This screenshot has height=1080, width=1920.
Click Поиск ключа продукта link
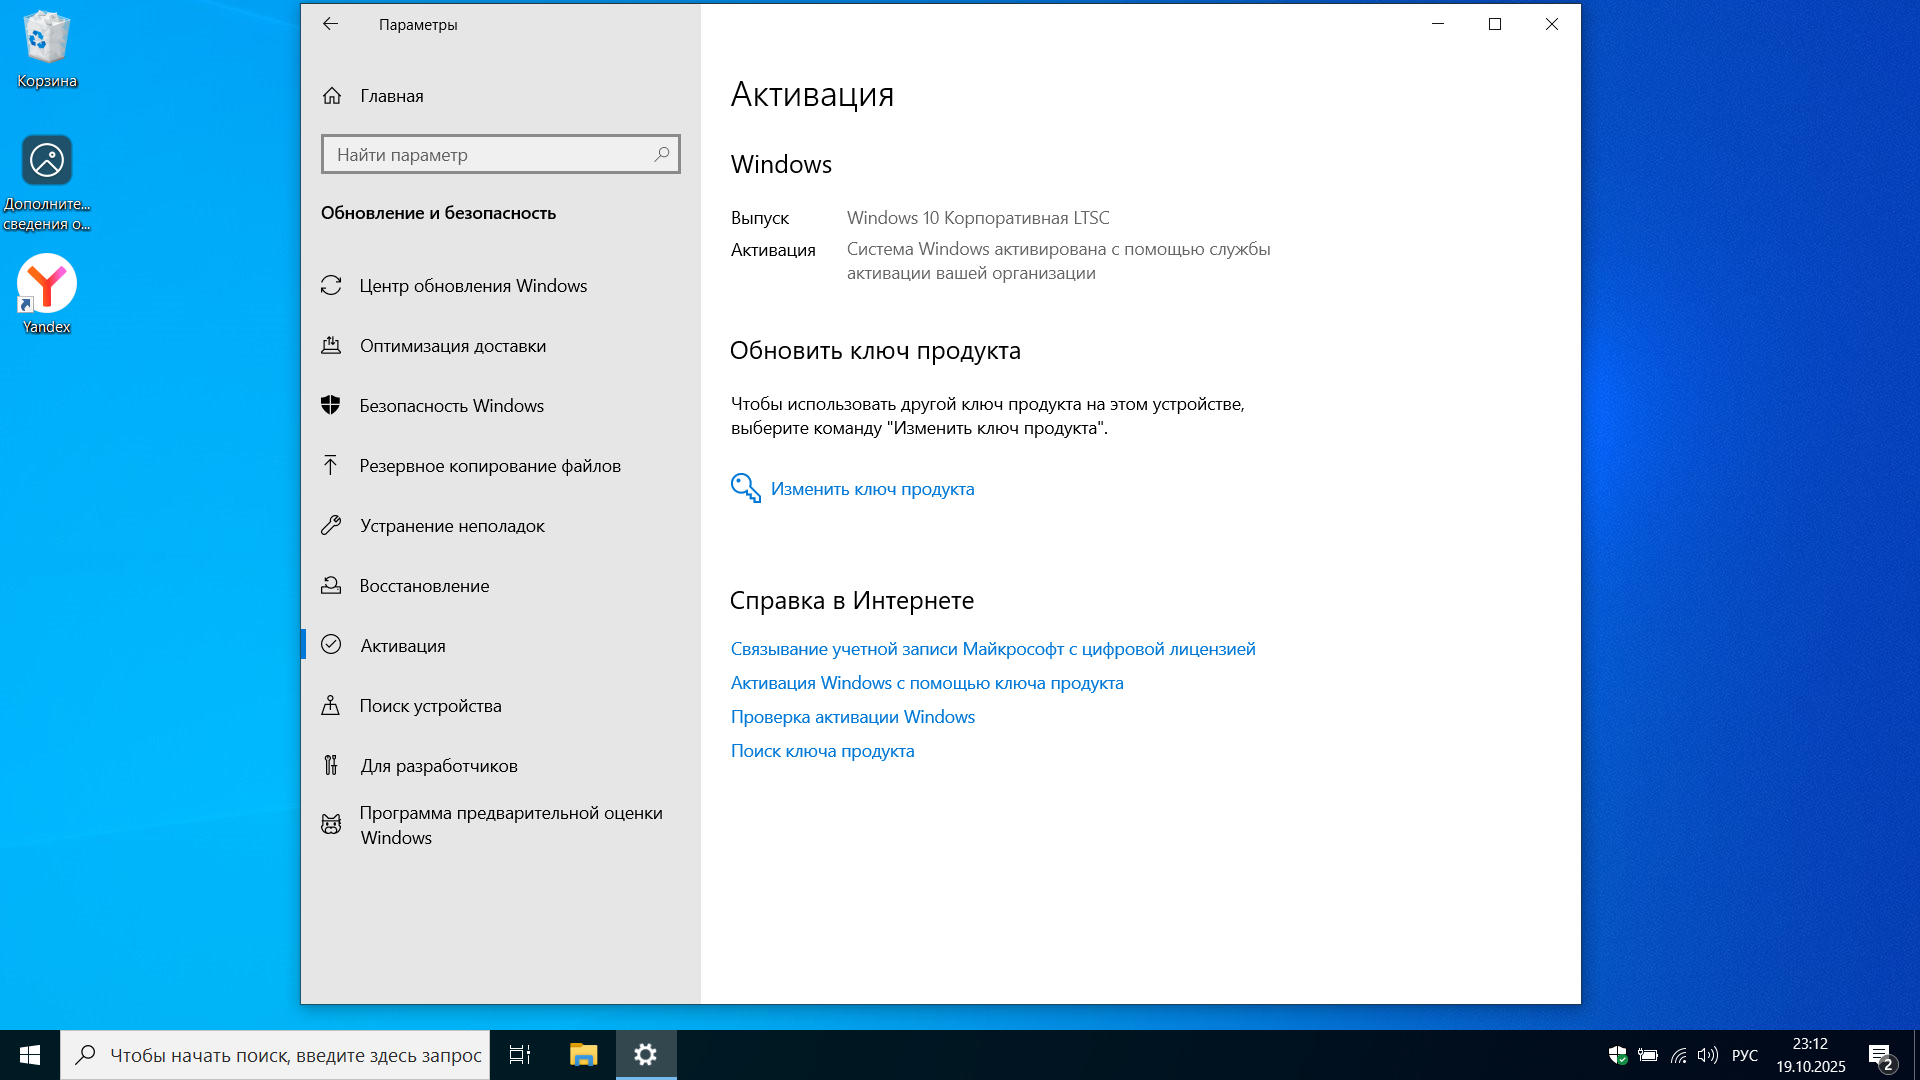click(822, 751)
